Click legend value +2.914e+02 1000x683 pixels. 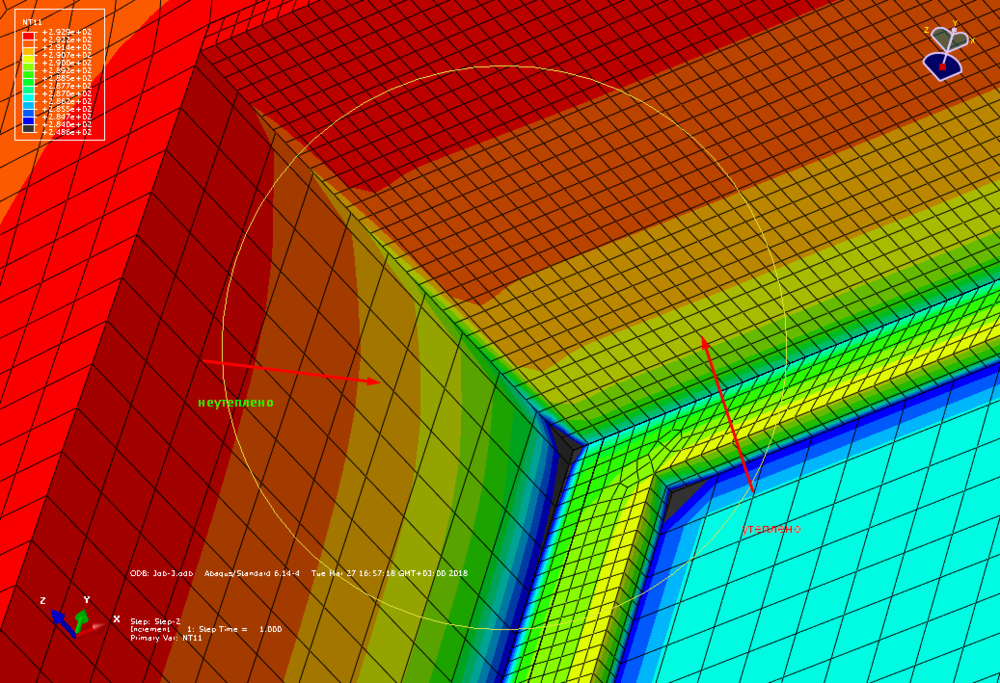[x=67, y=48]
